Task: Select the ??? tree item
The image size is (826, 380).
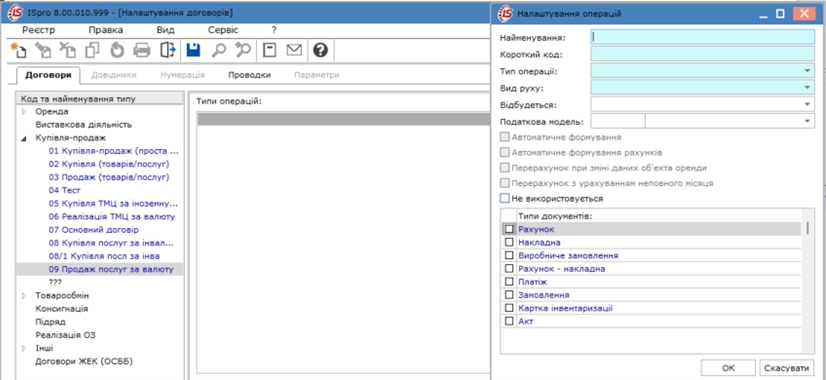Action: point(55,282)
